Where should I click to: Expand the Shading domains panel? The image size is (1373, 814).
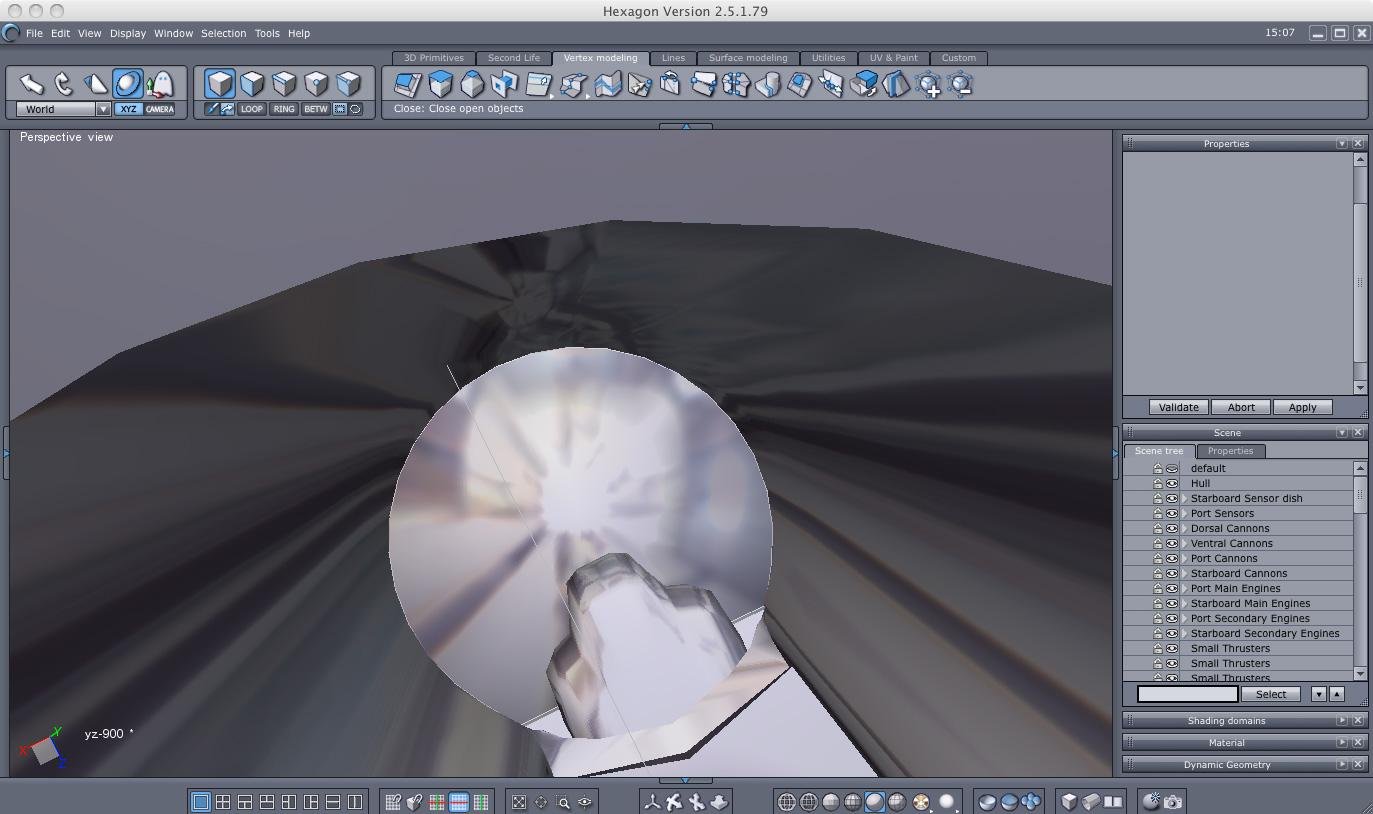(x=1342, y=720)
